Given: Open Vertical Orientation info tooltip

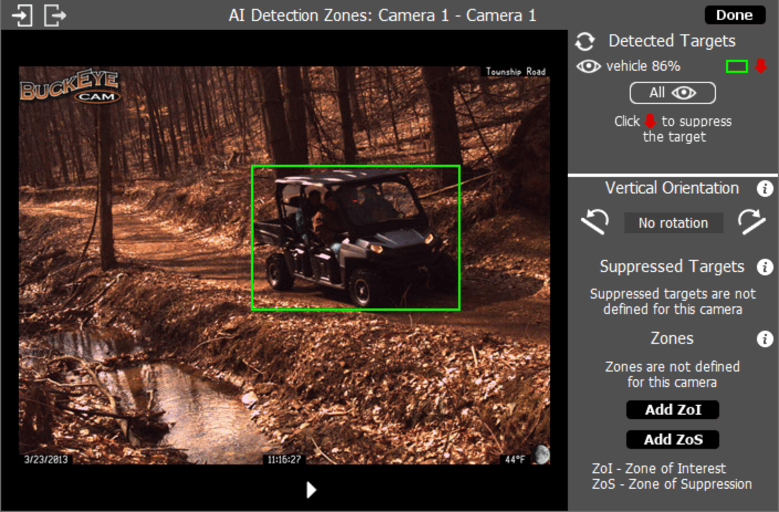Looking at the screenshot, I should coord(765,188).
